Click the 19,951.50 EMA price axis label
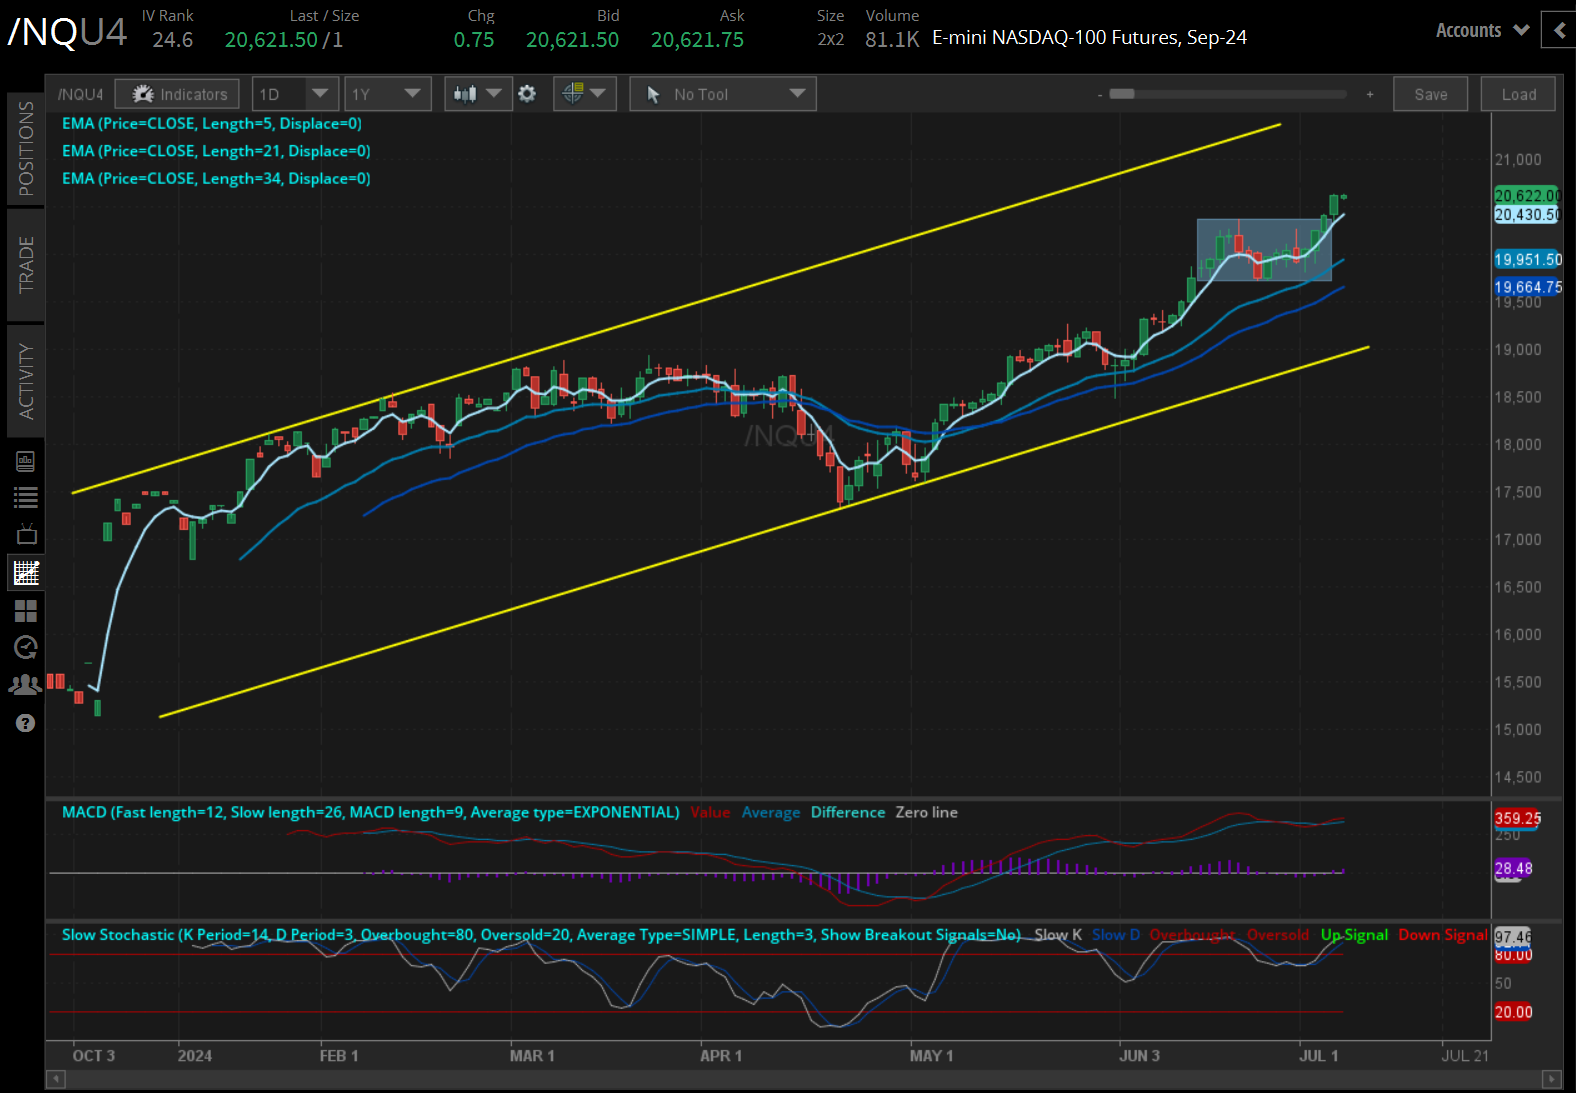Image resolution: width=1576 pixels, height=1093 pixels. coord(1528,260)
